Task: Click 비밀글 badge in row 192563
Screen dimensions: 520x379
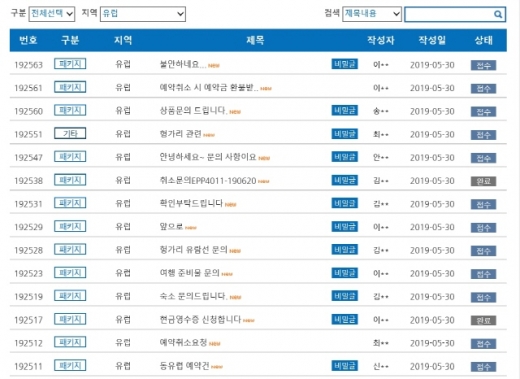Action: coord(345,64)
